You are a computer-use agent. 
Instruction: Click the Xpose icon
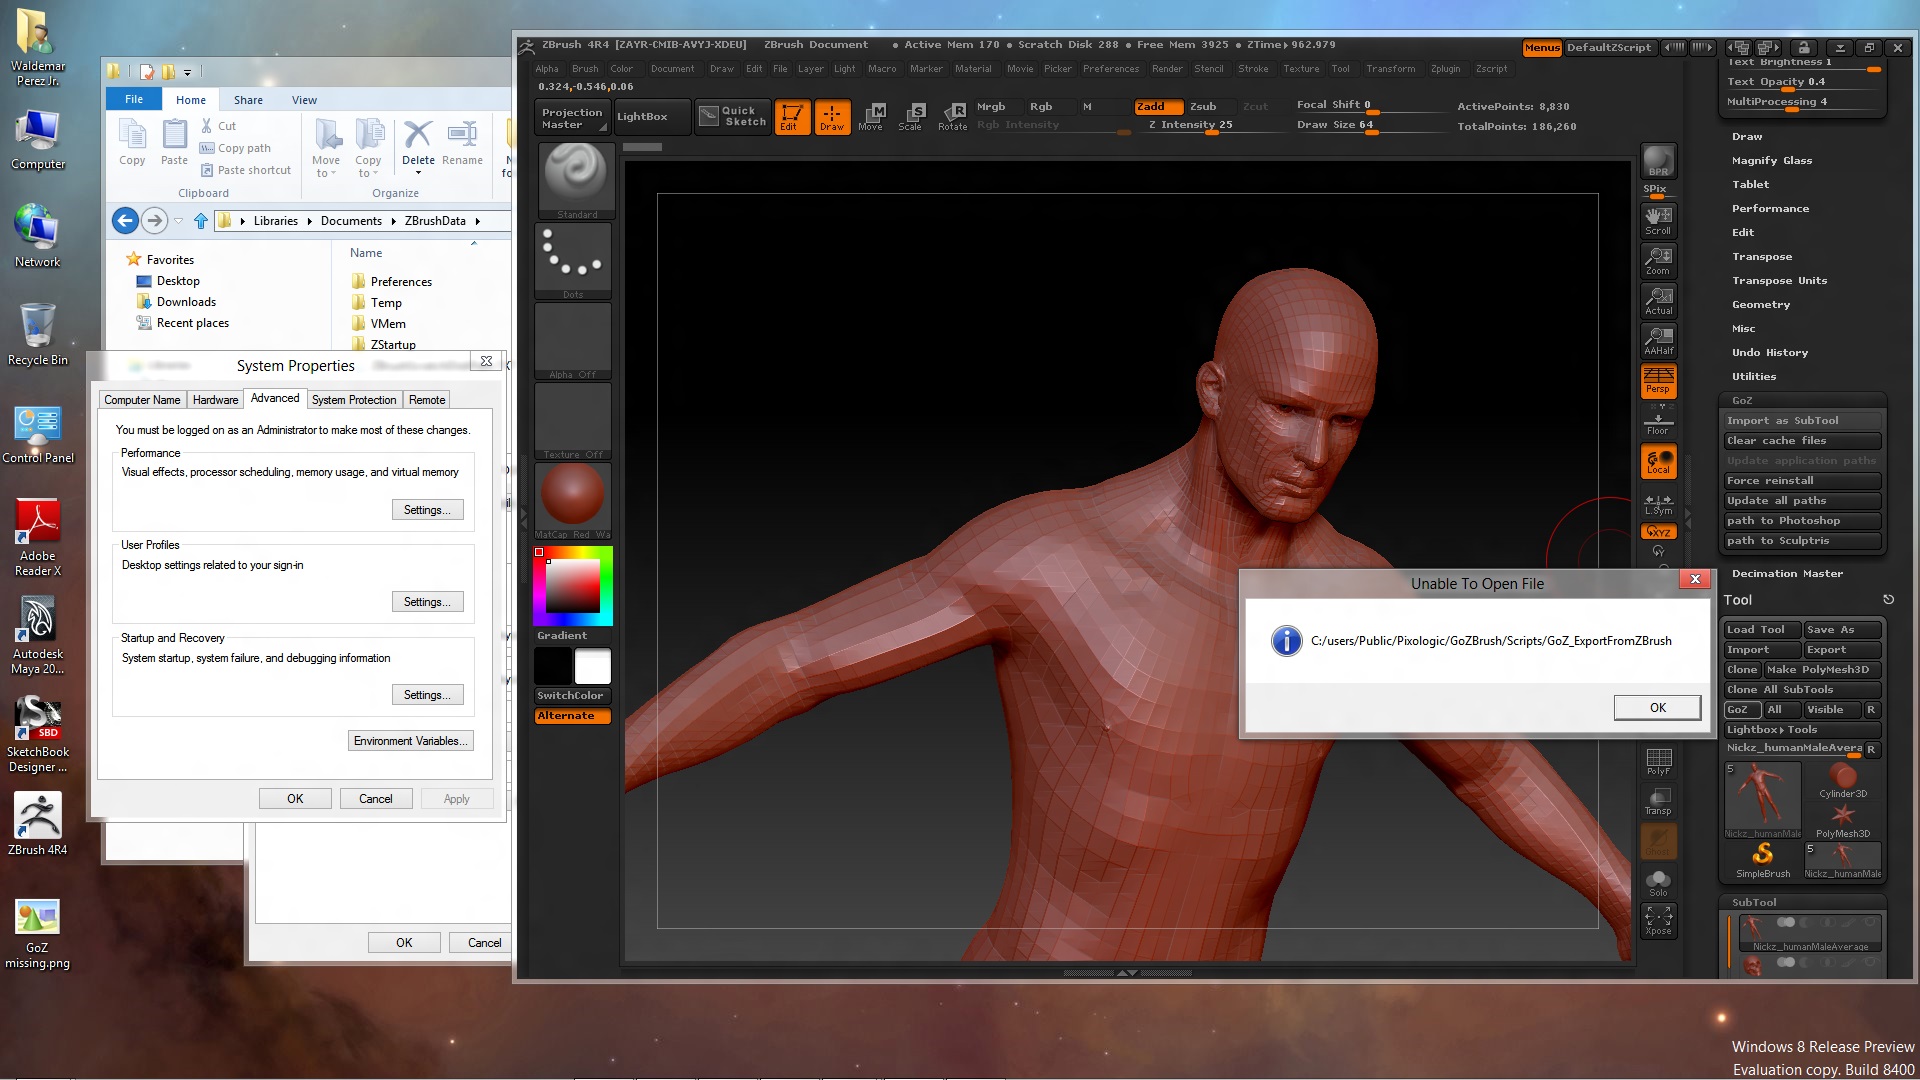click(1658, 921)
